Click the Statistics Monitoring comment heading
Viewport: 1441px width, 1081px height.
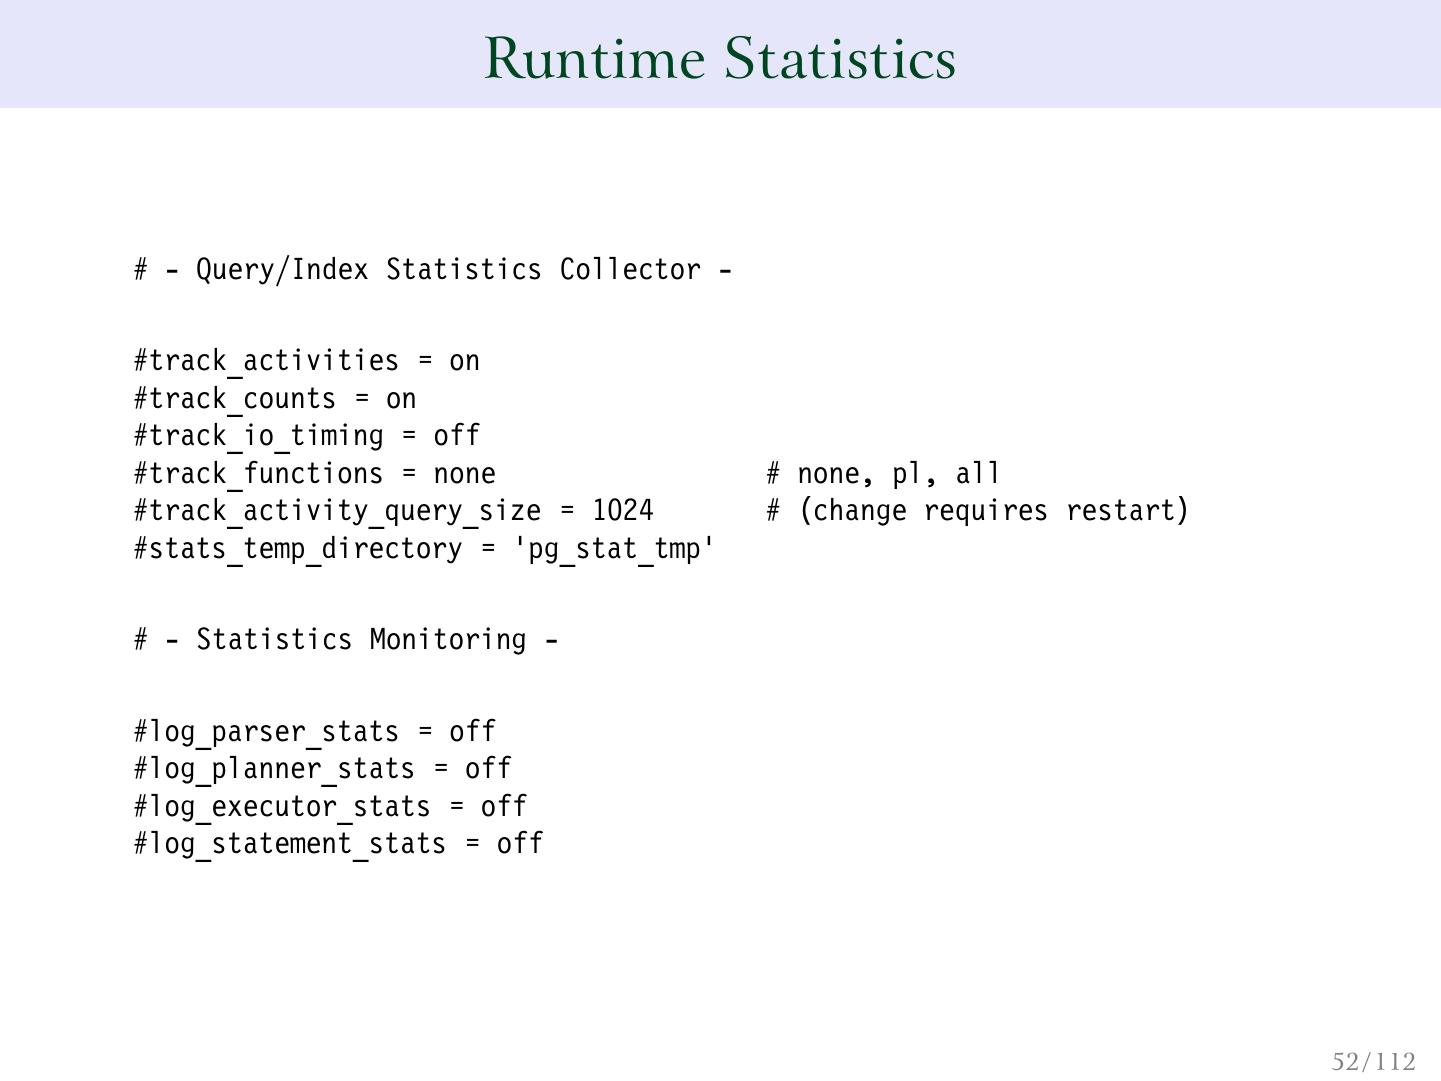[x=346, y=640]
